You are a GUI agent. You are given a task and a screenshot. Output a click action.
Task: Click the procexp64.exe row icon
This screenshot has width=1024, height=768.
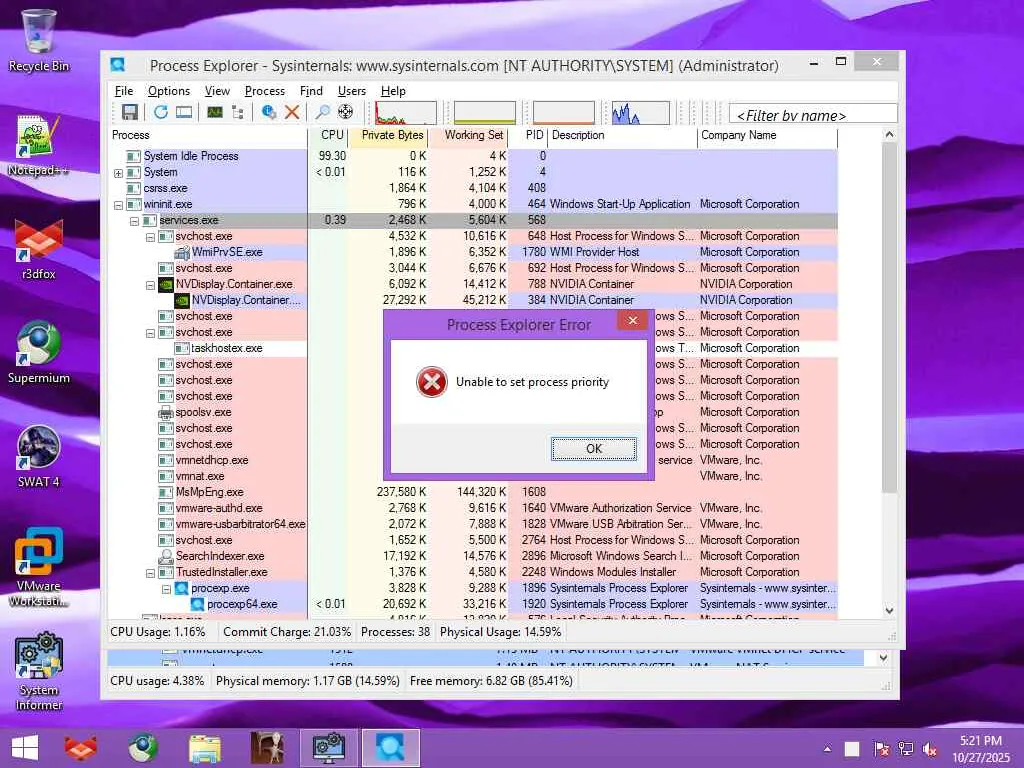[198, 604]
